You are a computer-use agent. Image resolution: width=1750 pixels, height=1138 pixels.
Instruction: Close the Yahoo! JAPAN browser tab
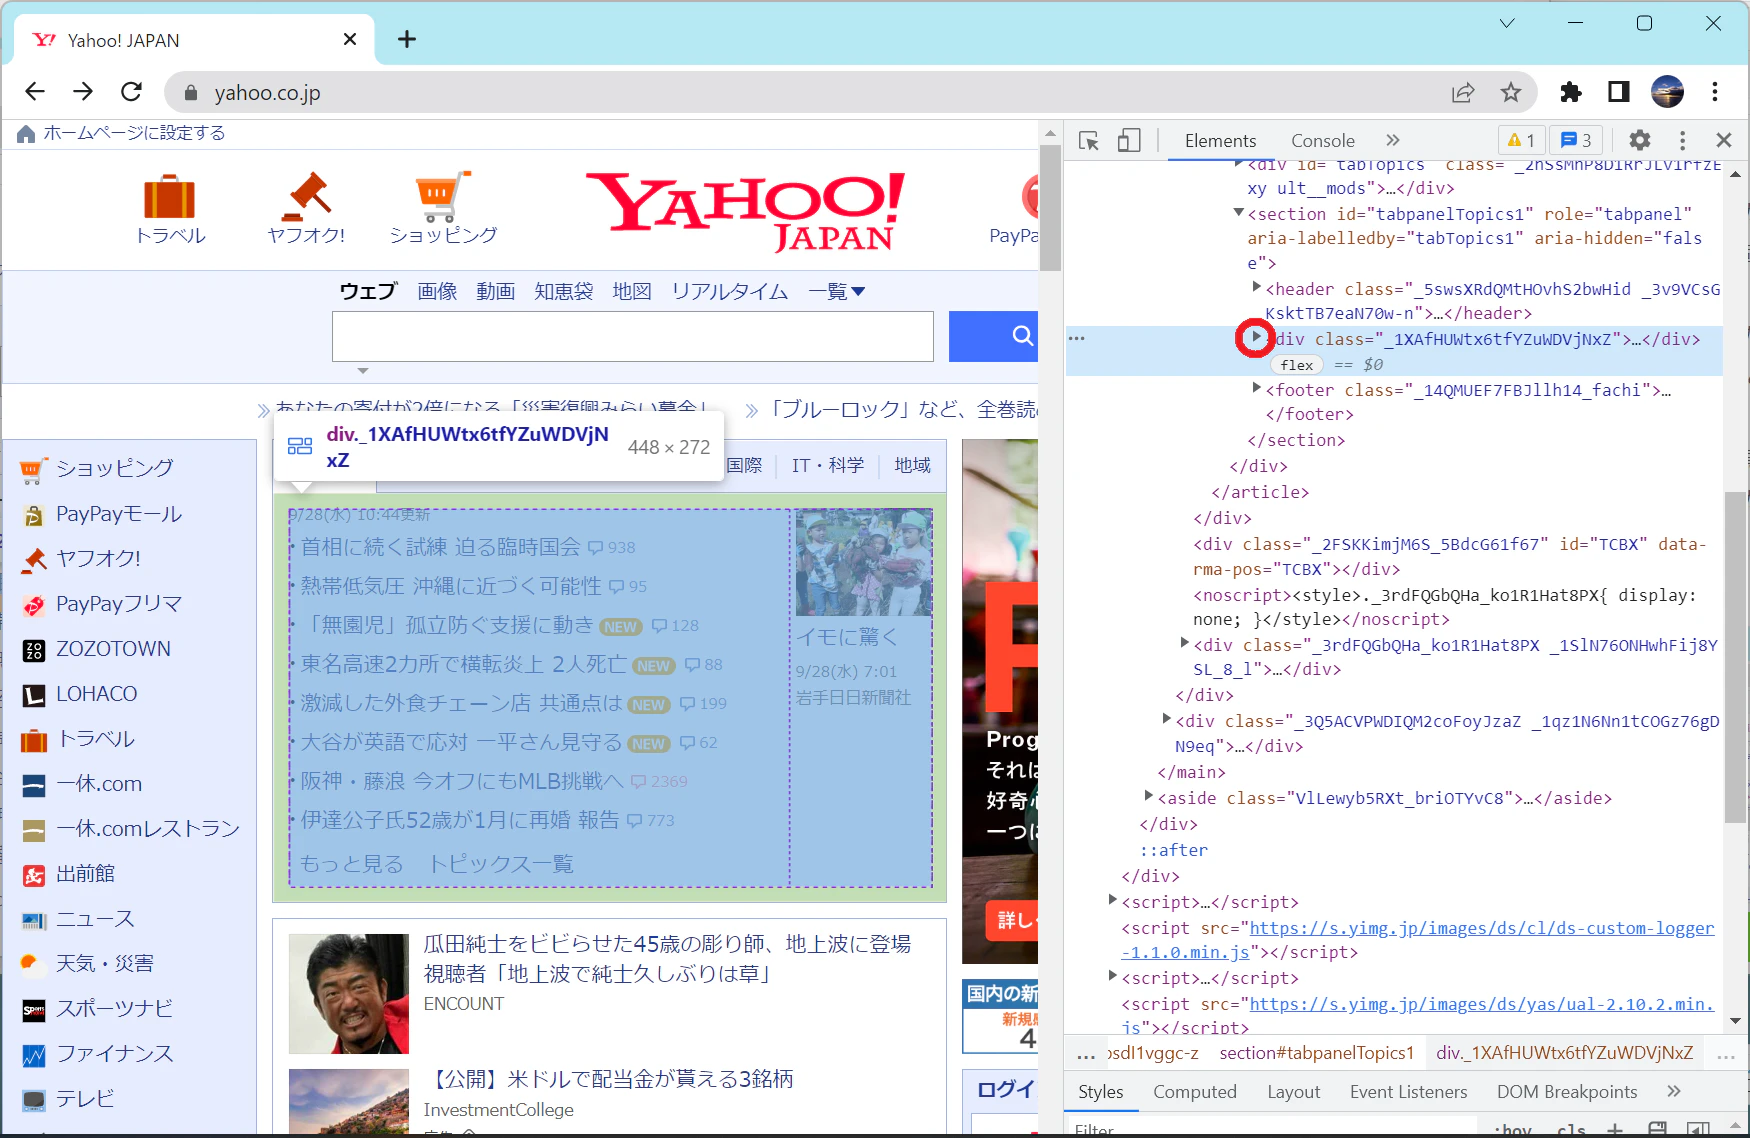coord(350,39)
